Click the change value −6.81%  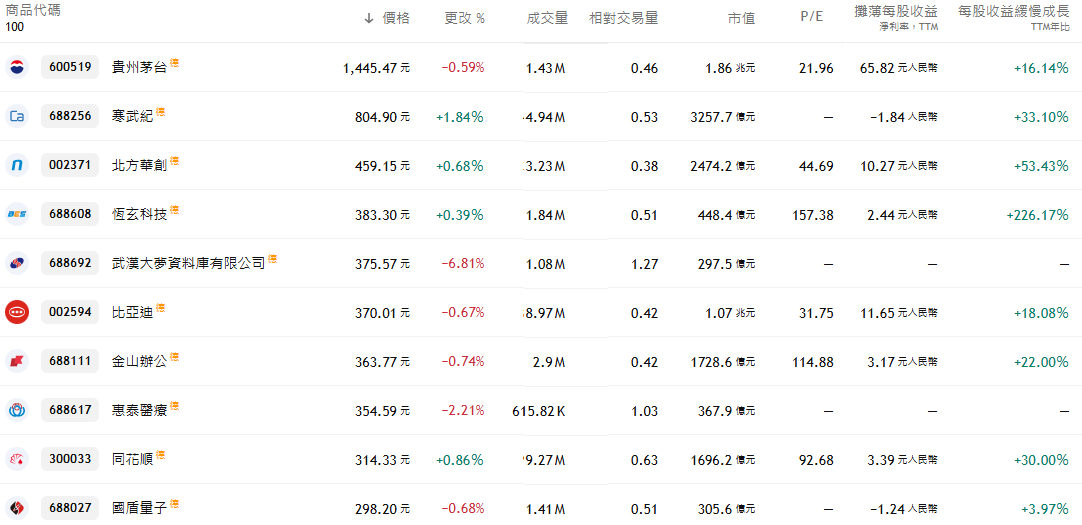coord(463,264)
